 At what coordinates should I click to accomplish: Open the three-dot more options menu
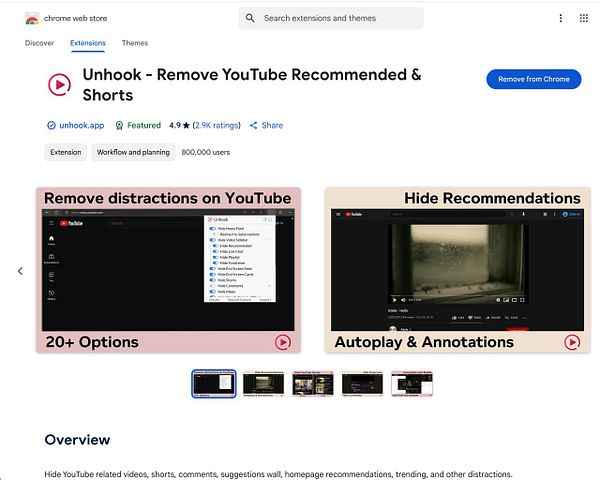coord(561,18)
